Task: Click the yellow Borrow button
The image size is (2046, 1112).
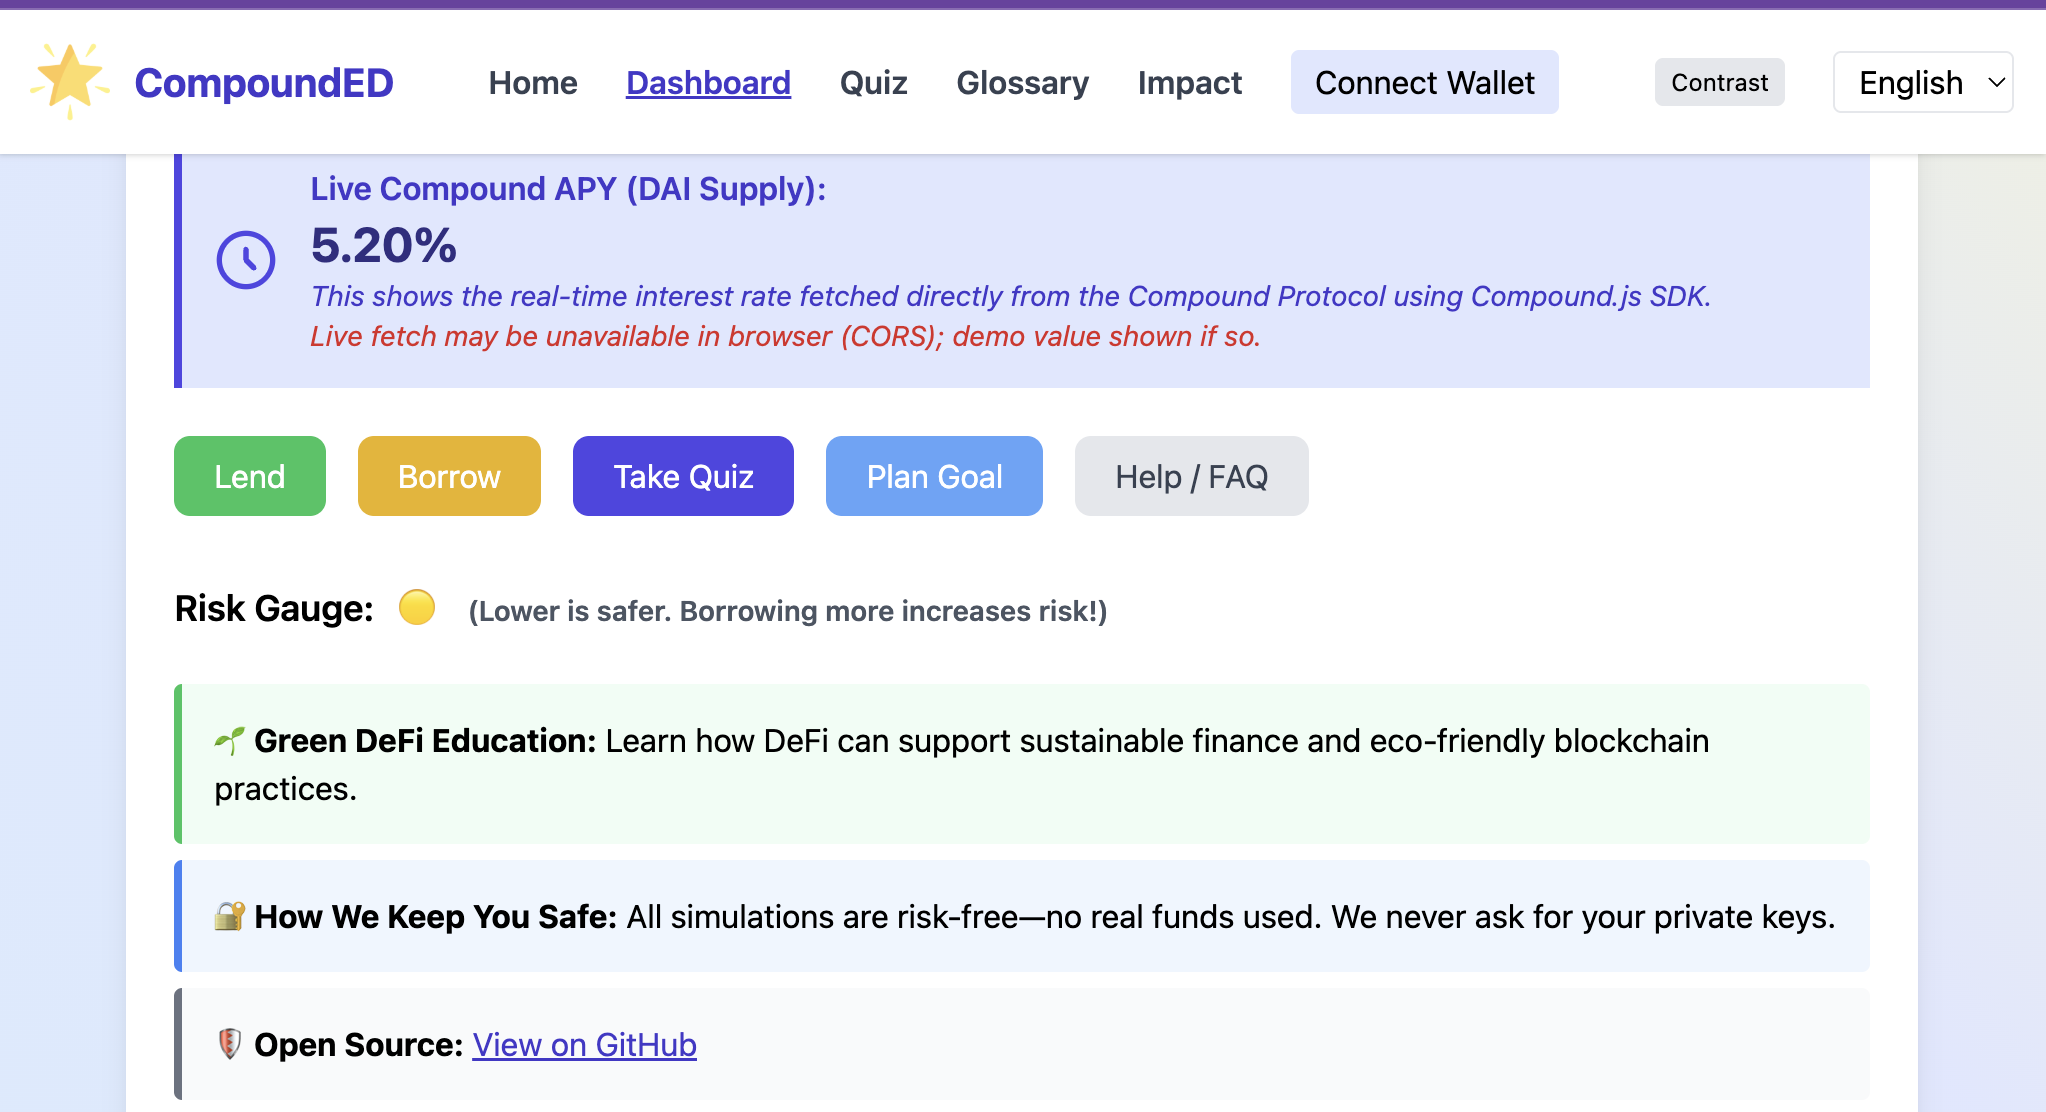Action: pyautogui.click(x=449, y=476)
